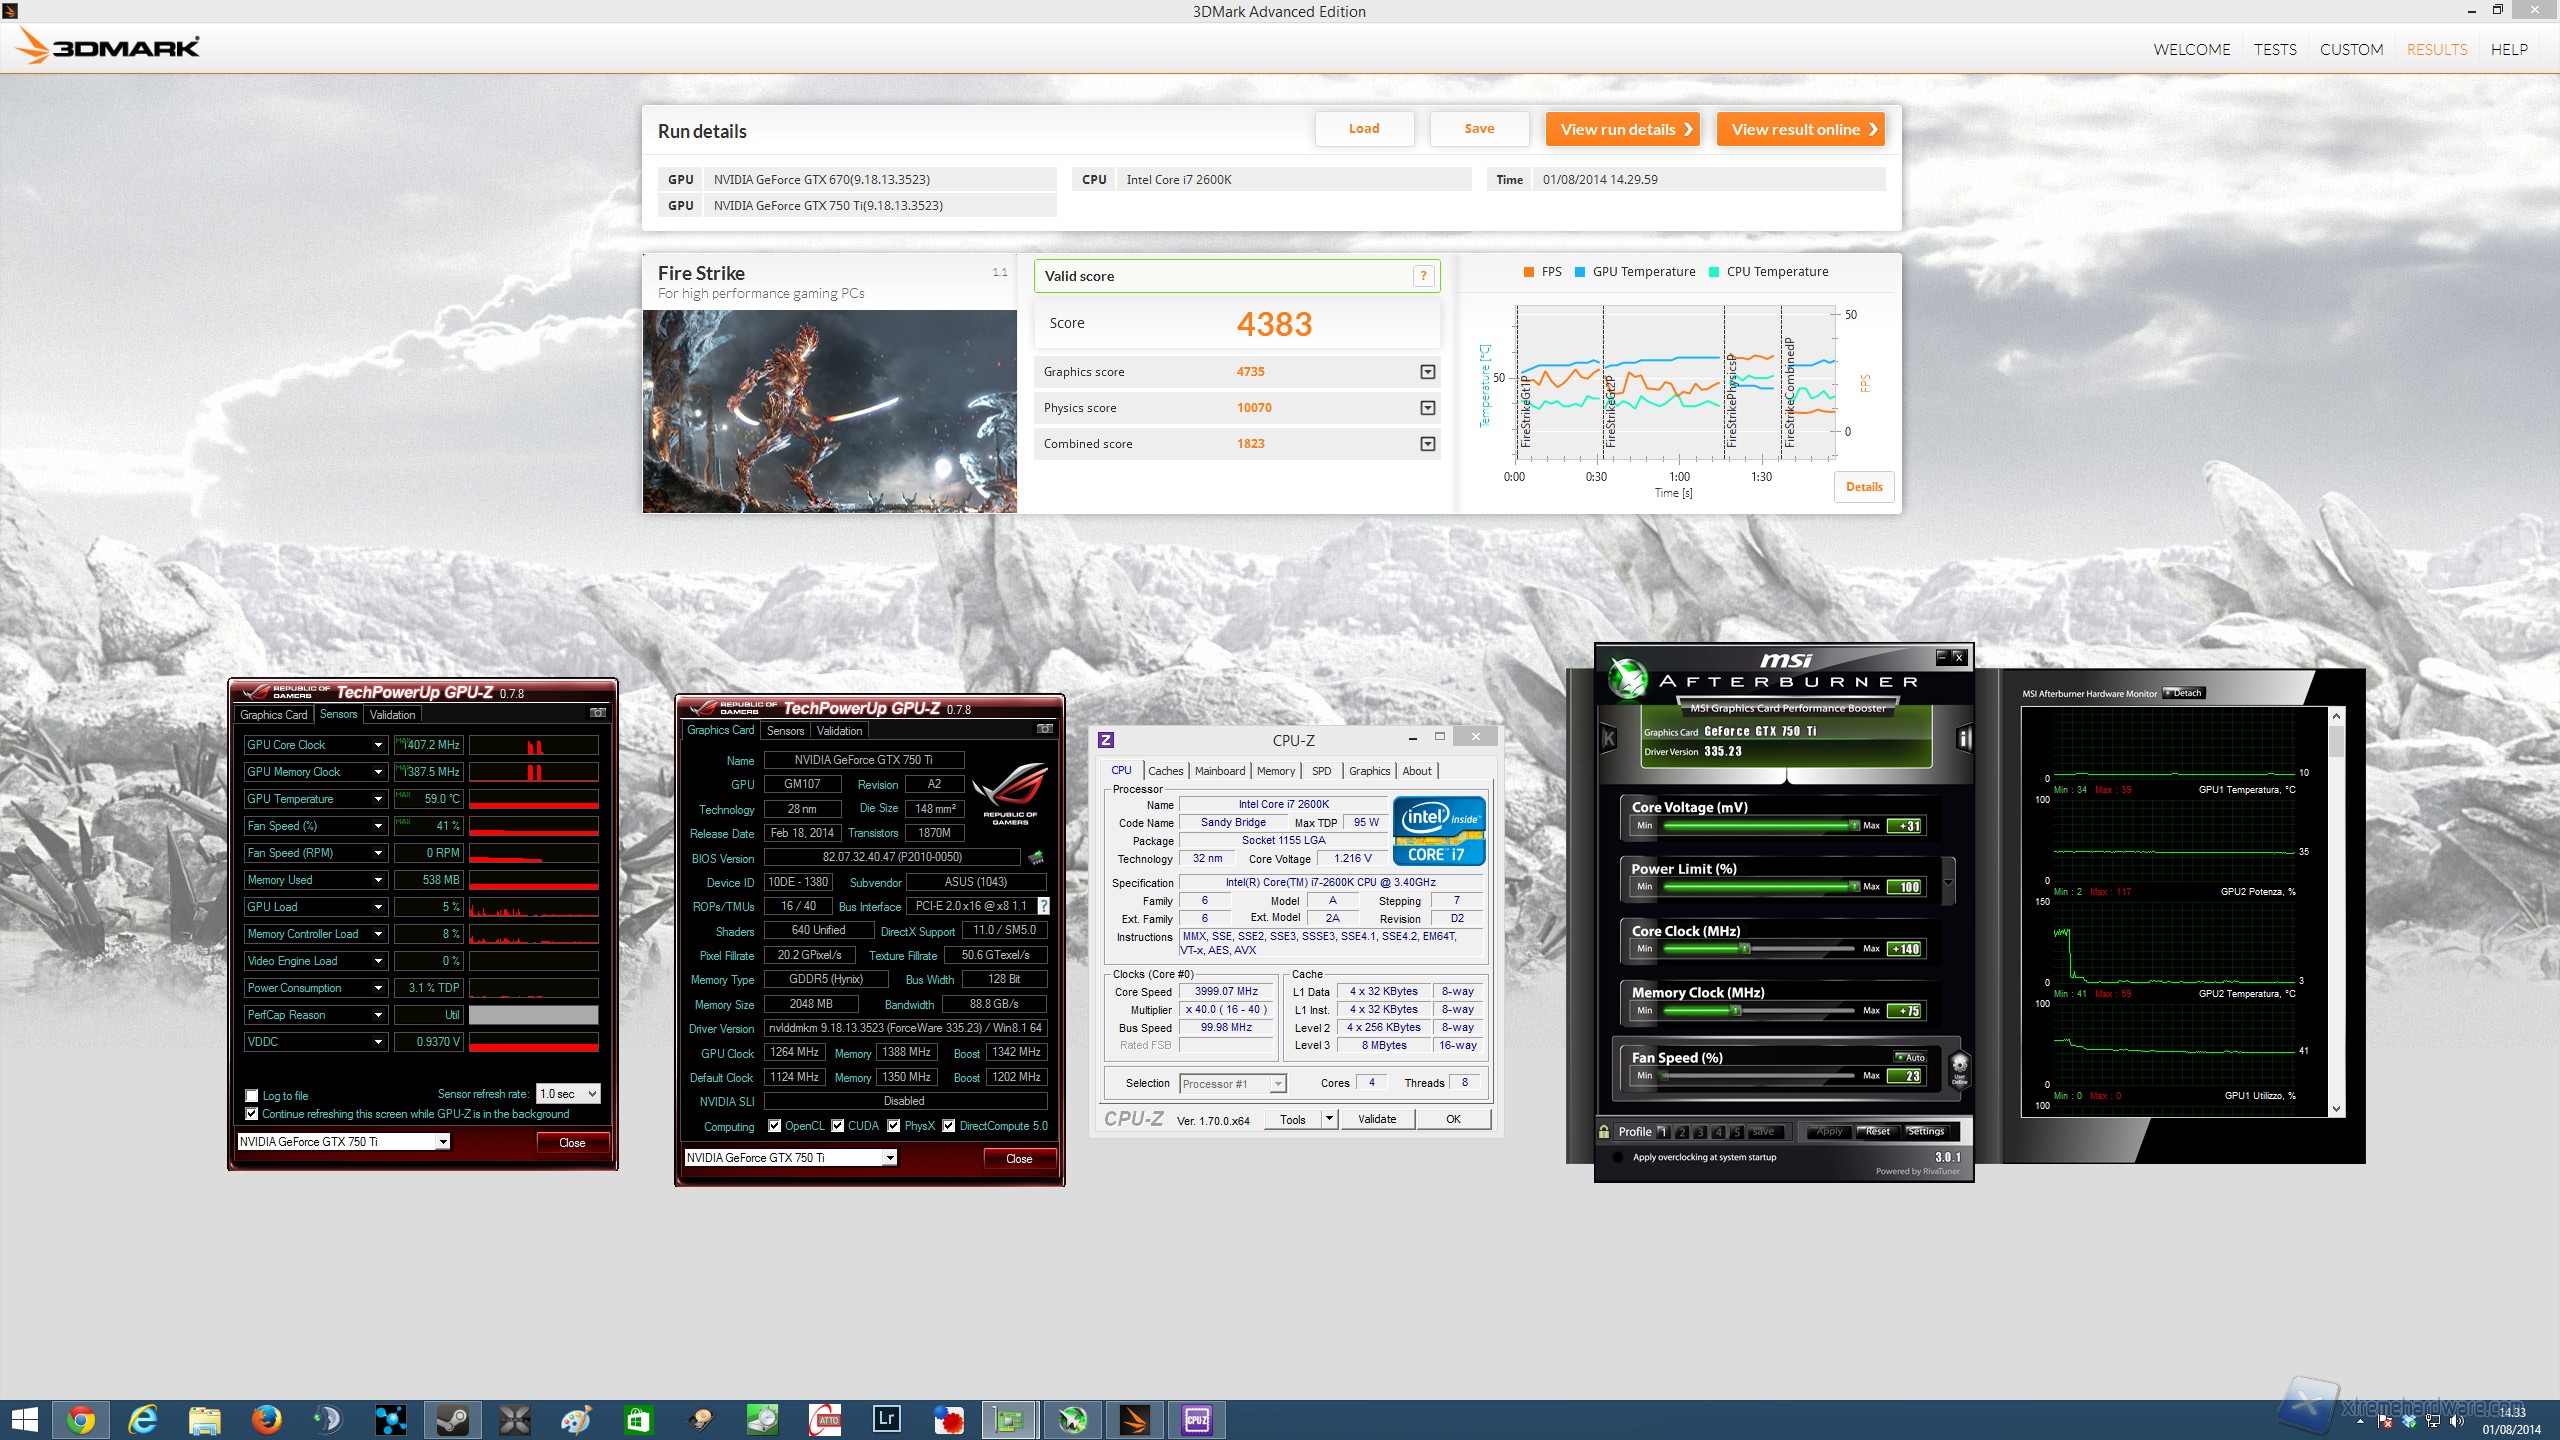Toggle the Log to file checkbox
2560x1440 pixels.
(252, 1096)
